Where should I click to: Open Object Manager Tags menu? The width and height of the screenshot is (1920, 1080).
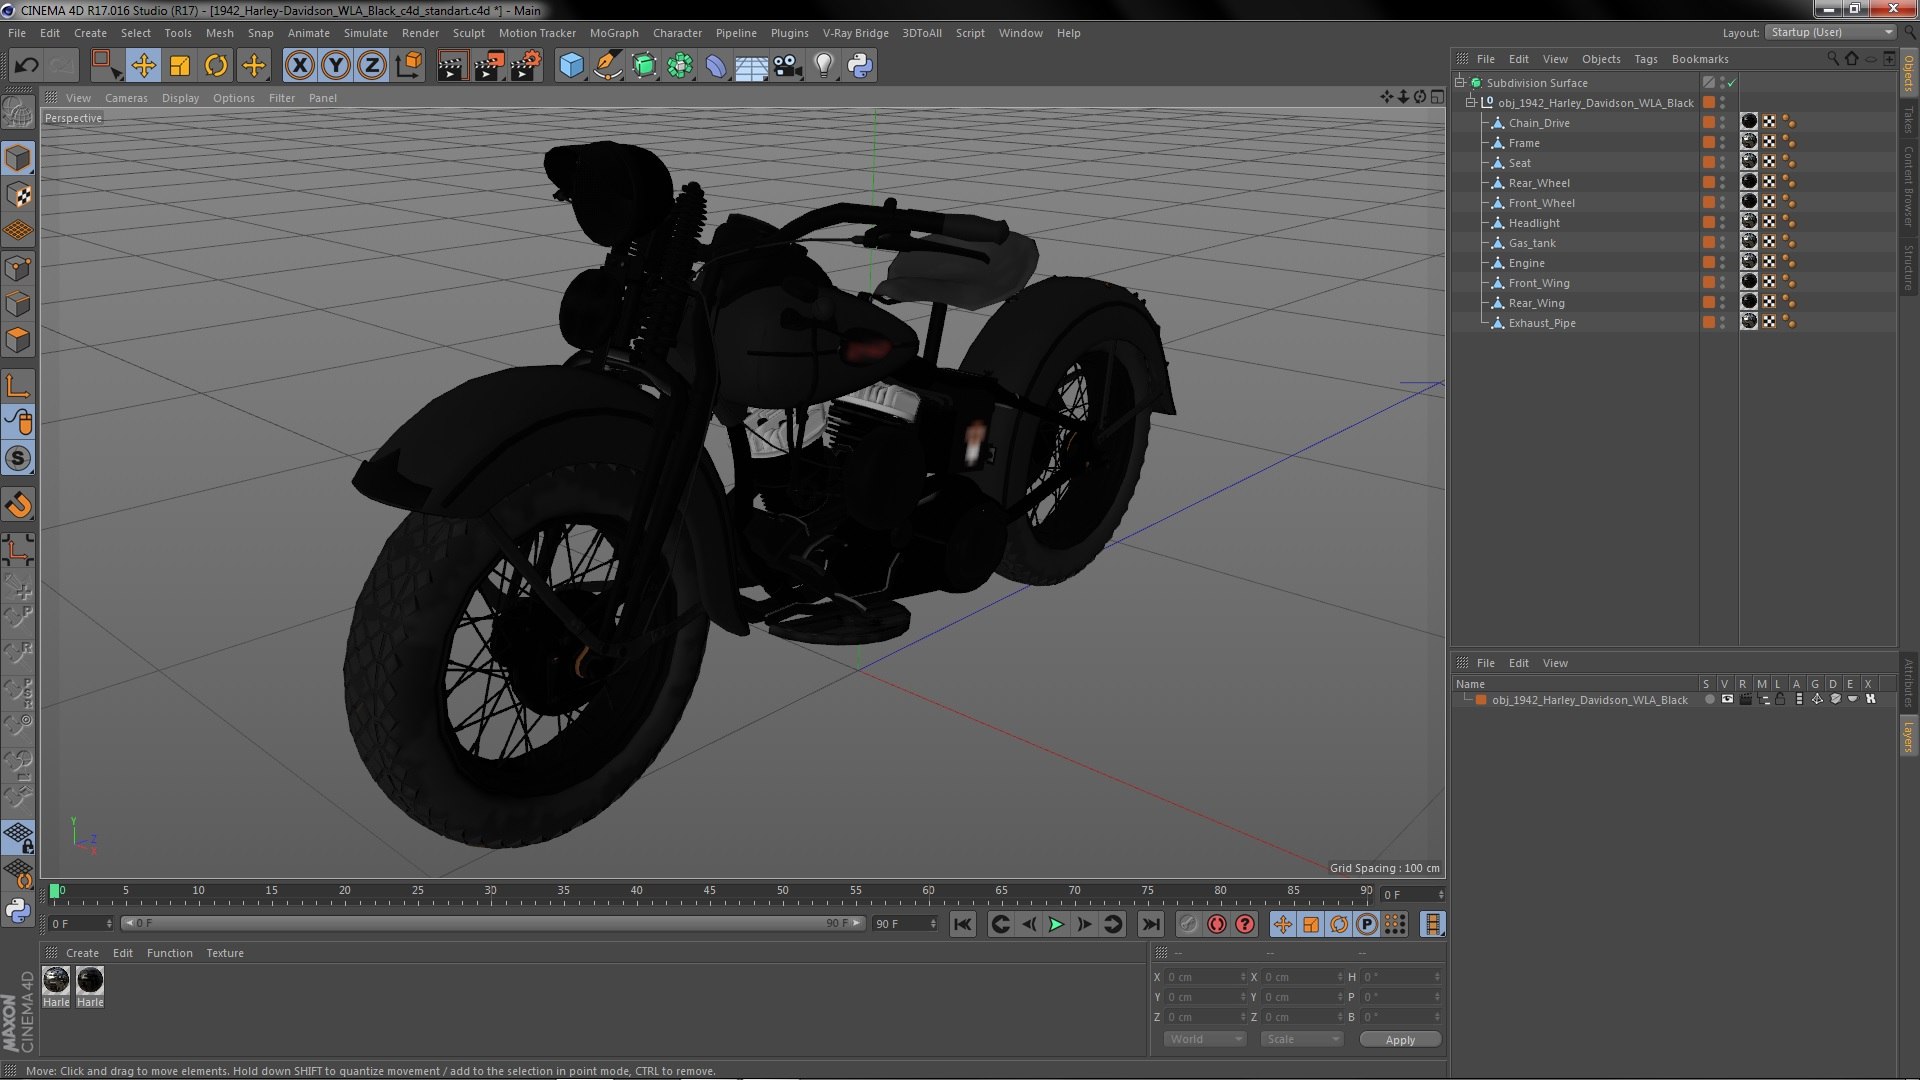1645,59
